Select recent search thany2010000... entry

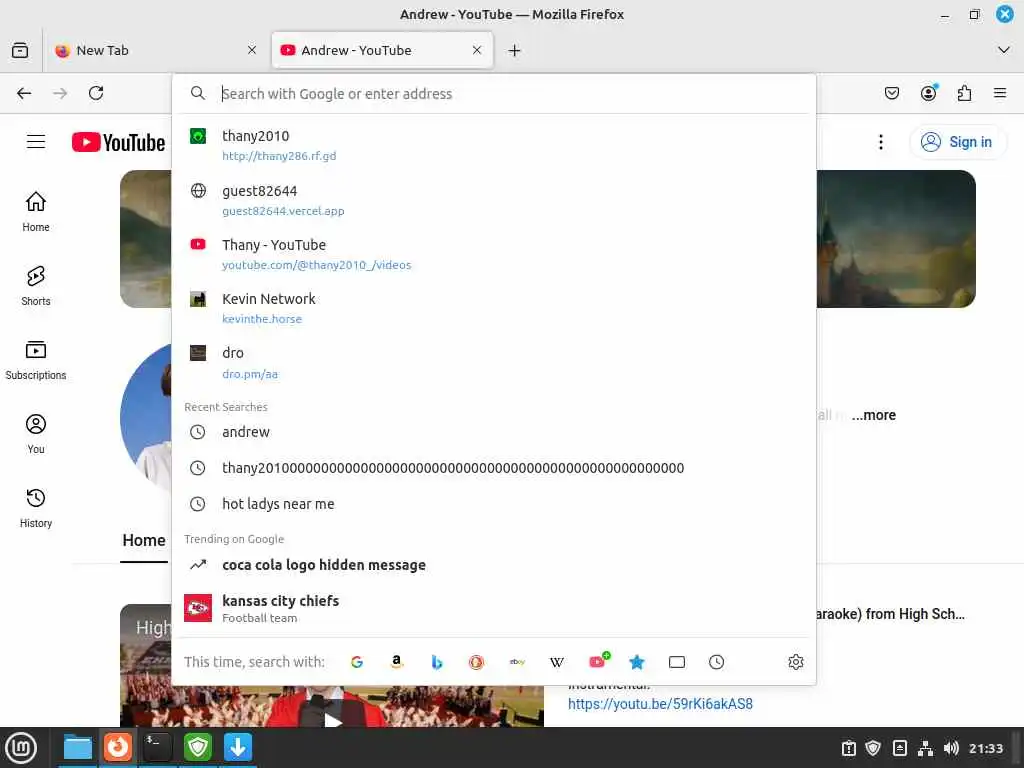coord(494,468)
